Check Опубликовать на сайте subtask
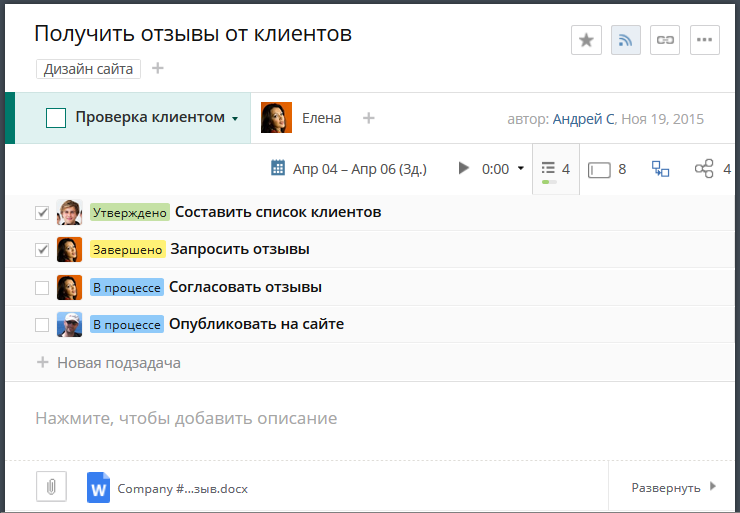This screenshot has width=740, height=513. click(42, 325)
